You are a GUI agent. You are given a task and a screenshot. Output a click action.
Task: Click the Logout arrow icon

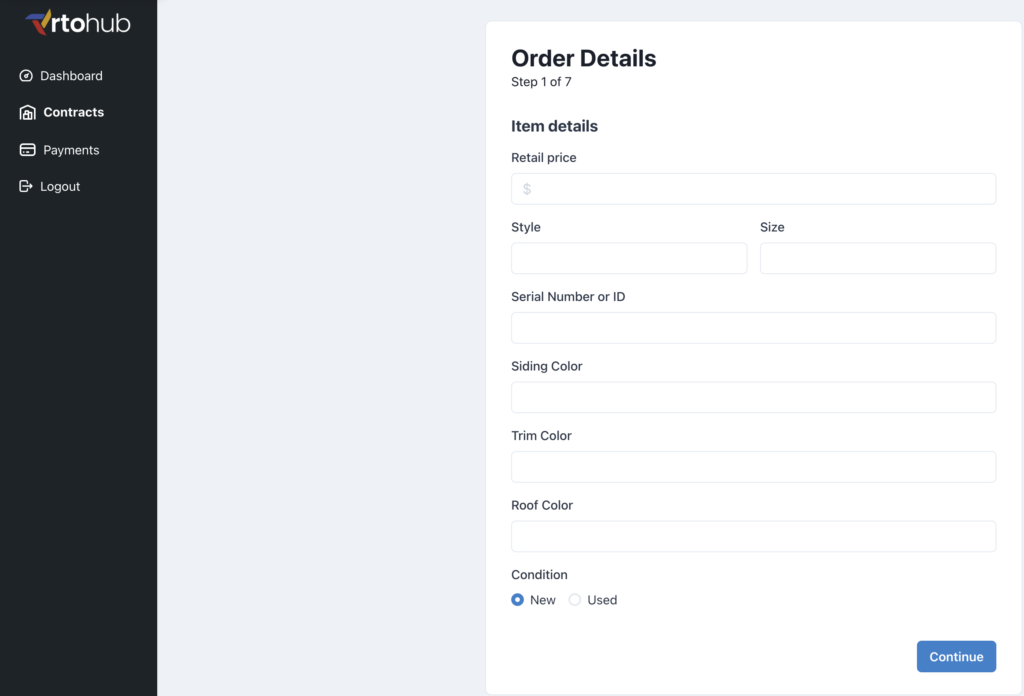(x=27, y=187)
